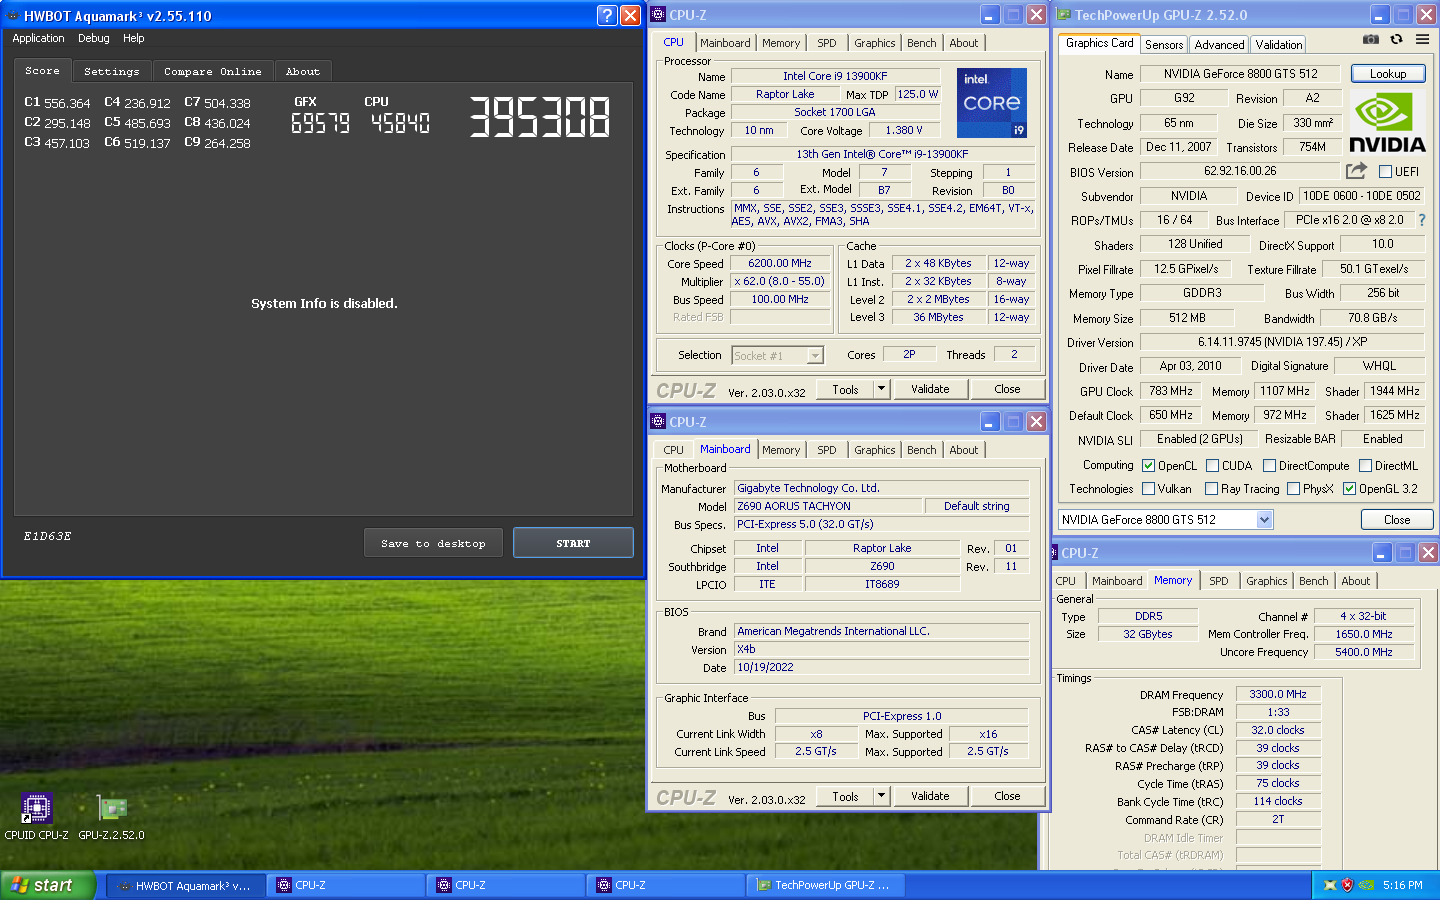Open Debug menu in Aquamark
The height and width of the screenshot is (900, 1440).
[x=94, y=38]
